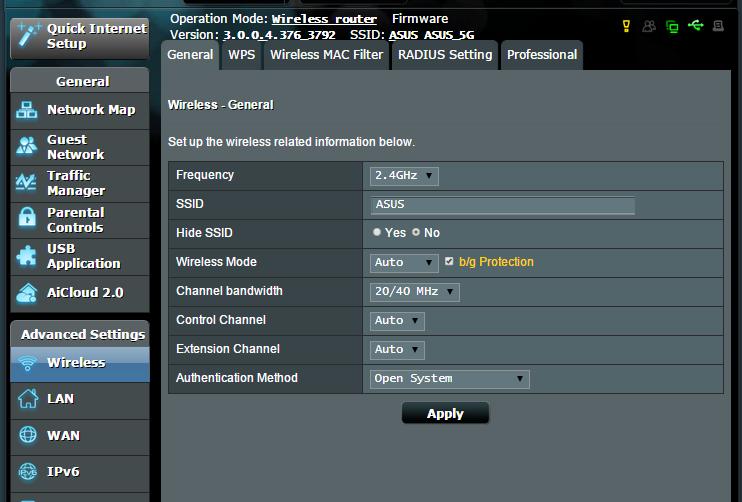
Task: Click the IPv6 globe icon
Action: (28, 471)
